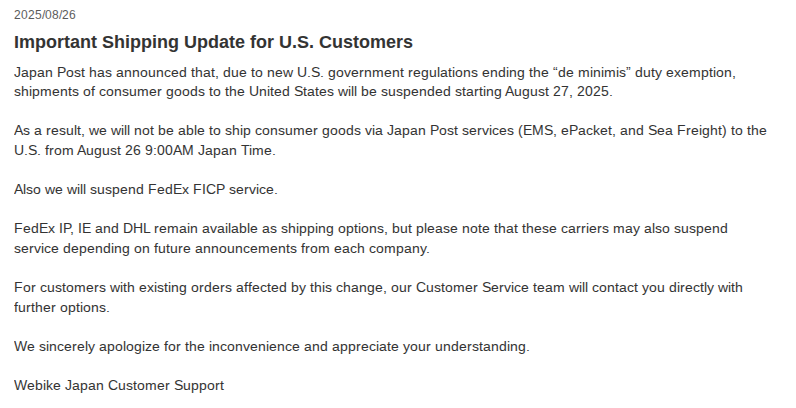Click 'August 26 9:00AM Japan Time'
The image size is (796, 408).
175,151
